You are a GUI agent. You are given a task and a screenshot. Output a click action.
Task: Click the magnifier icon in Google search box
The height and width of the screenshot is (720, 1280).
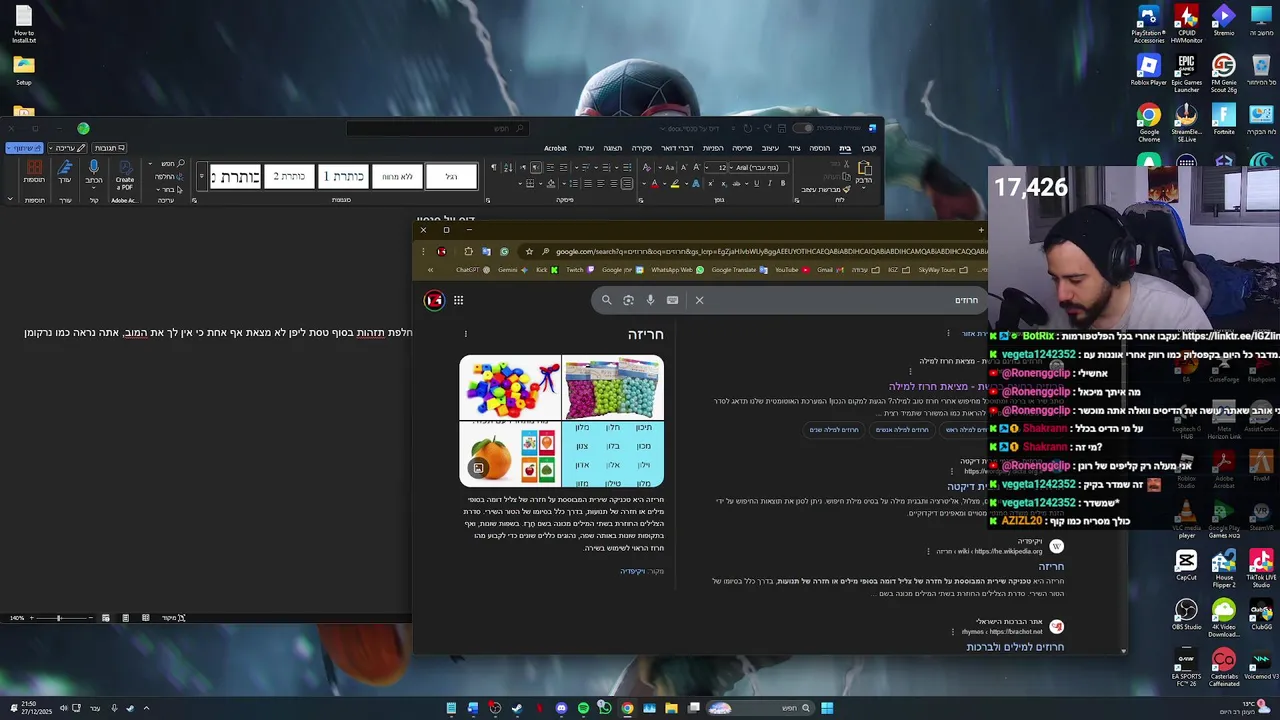pos(606,300)
